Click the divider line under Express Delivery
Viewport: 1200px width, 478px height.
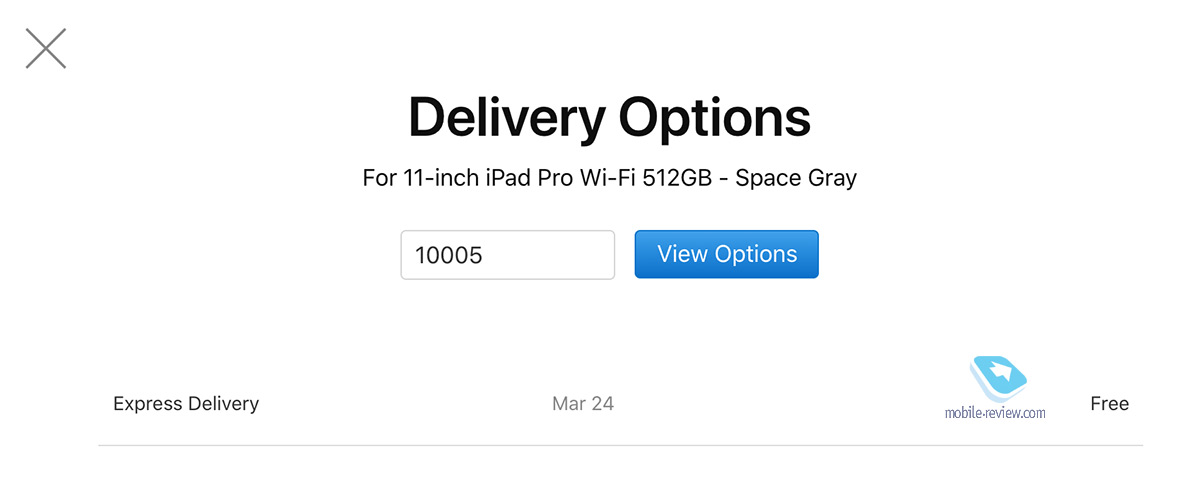point(620,445)
